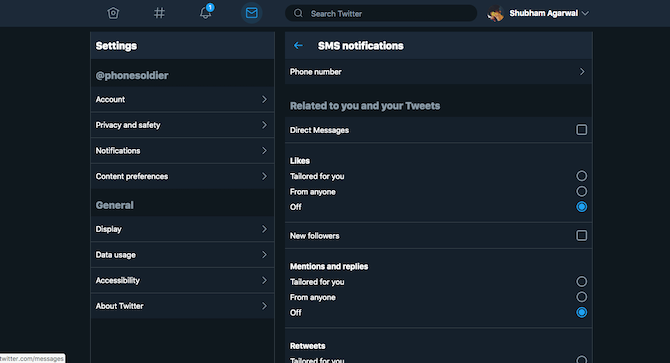Image resolution: width=670 pixels, height=363 pixels.
Task: Open Content preferences settings
Action: pyautogui.click(x=182, y=176)
